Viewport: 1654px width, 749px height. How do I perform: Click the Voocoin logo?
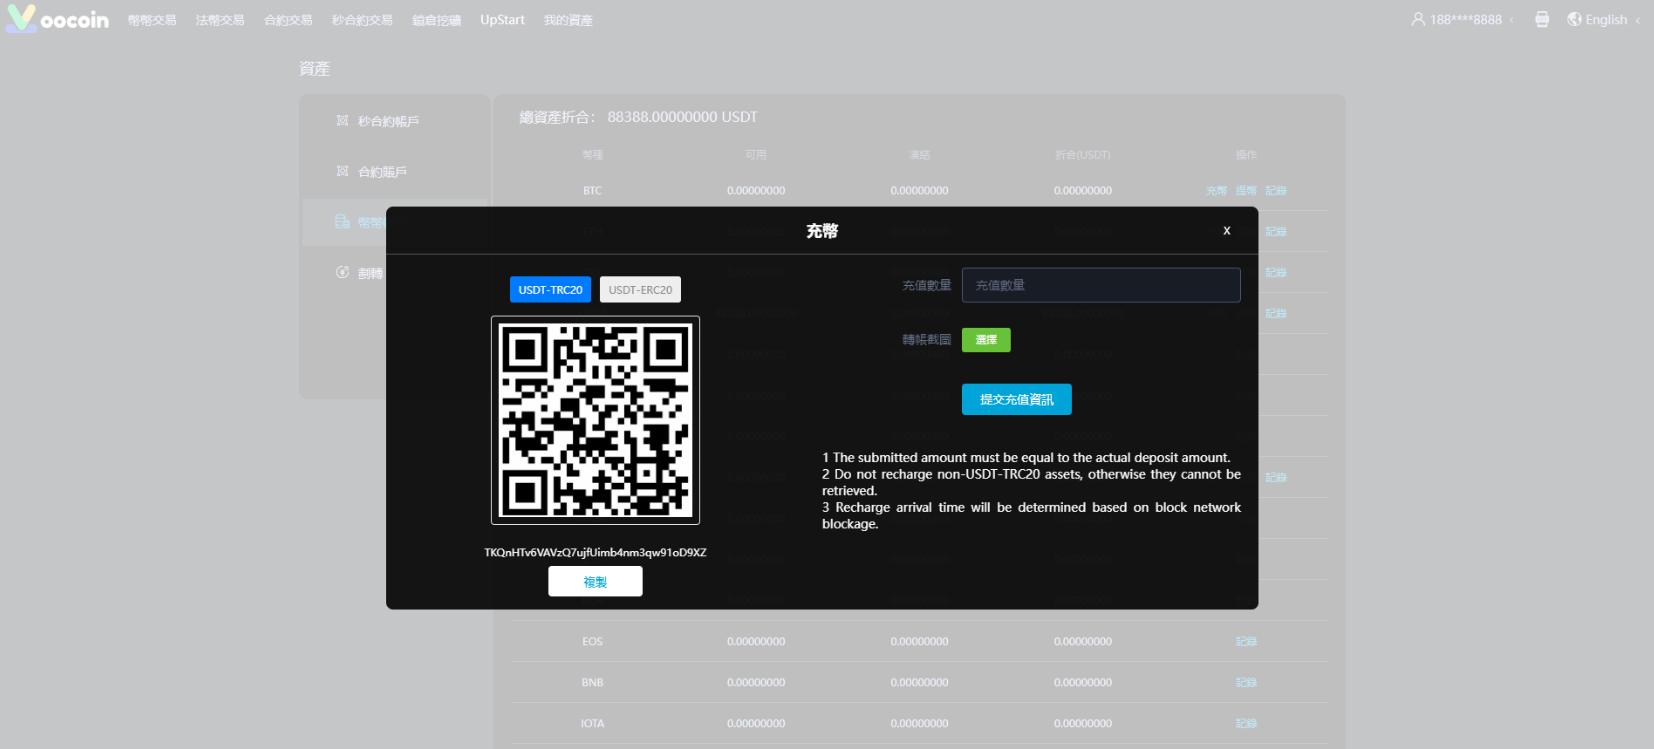point(57,19)
